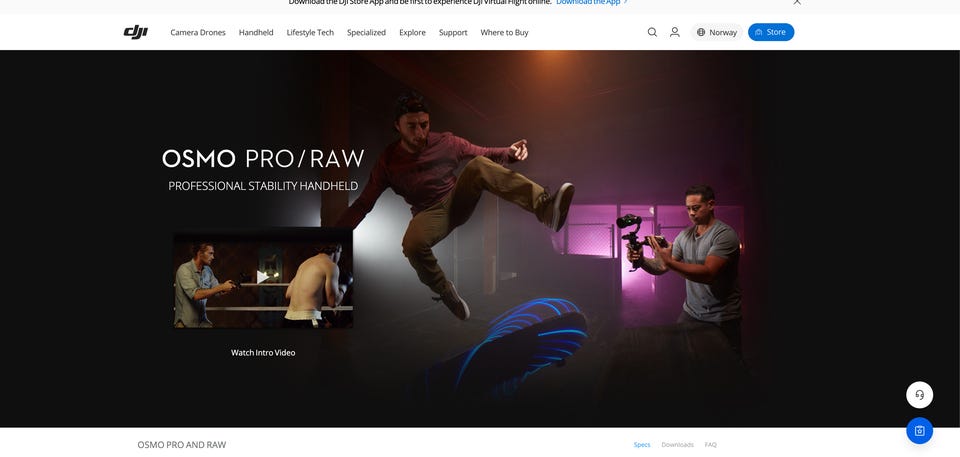The image size is (960, 457).
Task: Play the intro video thumbnail
Action: pyautogui.click(x=263, y=278)
